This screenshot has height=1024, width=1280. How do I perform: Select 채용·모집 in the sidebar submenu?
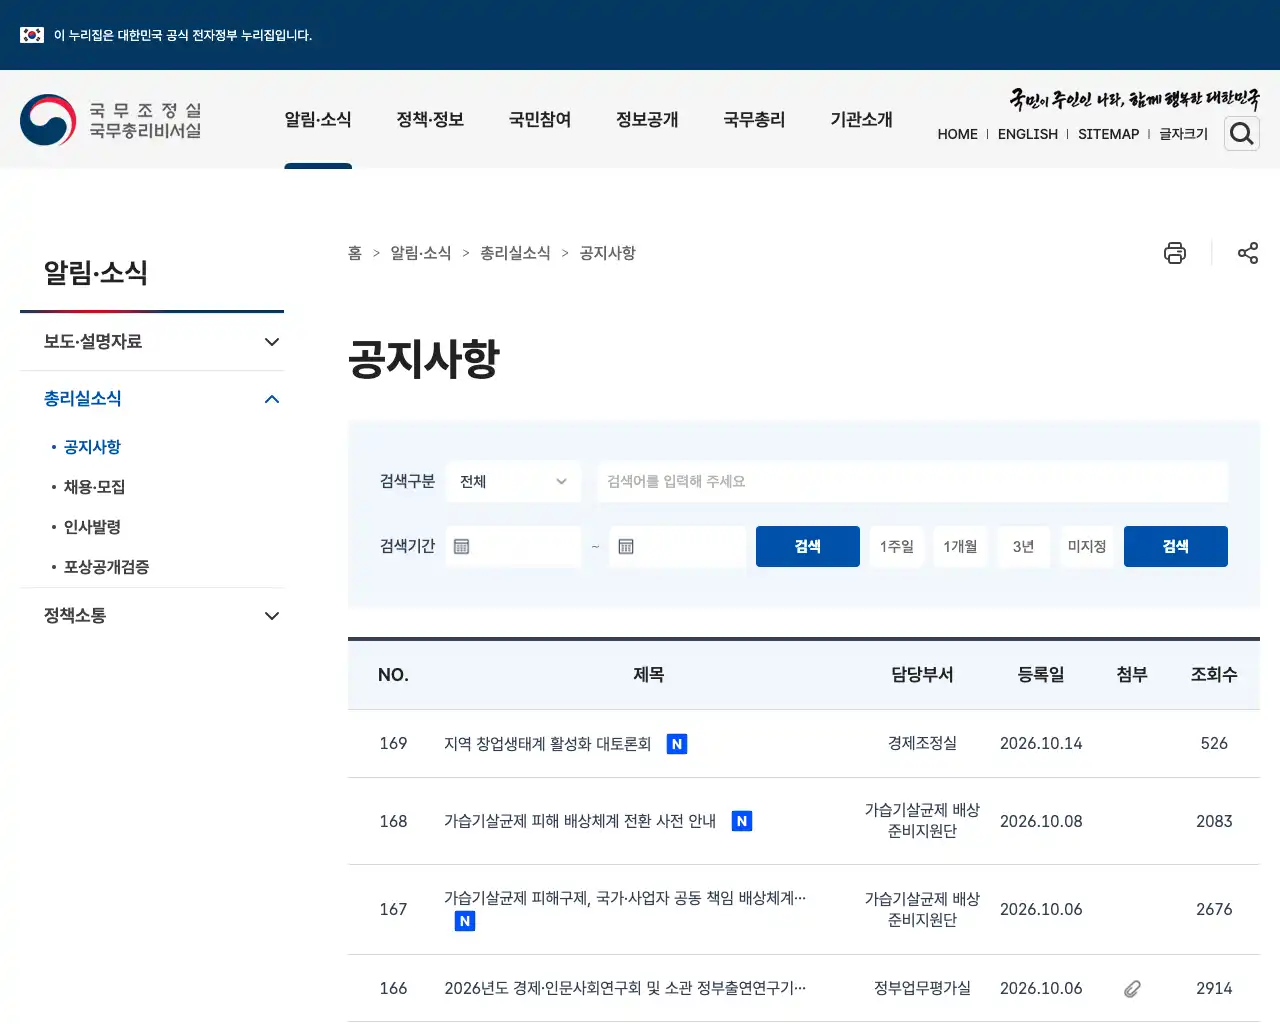pyautogui.click(x=94, y=487)
